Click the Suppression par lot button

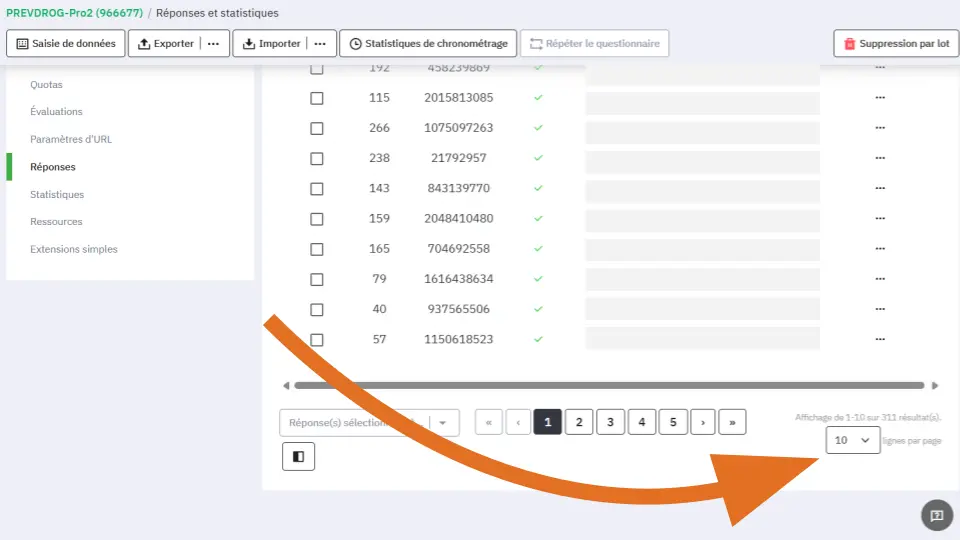896,44
